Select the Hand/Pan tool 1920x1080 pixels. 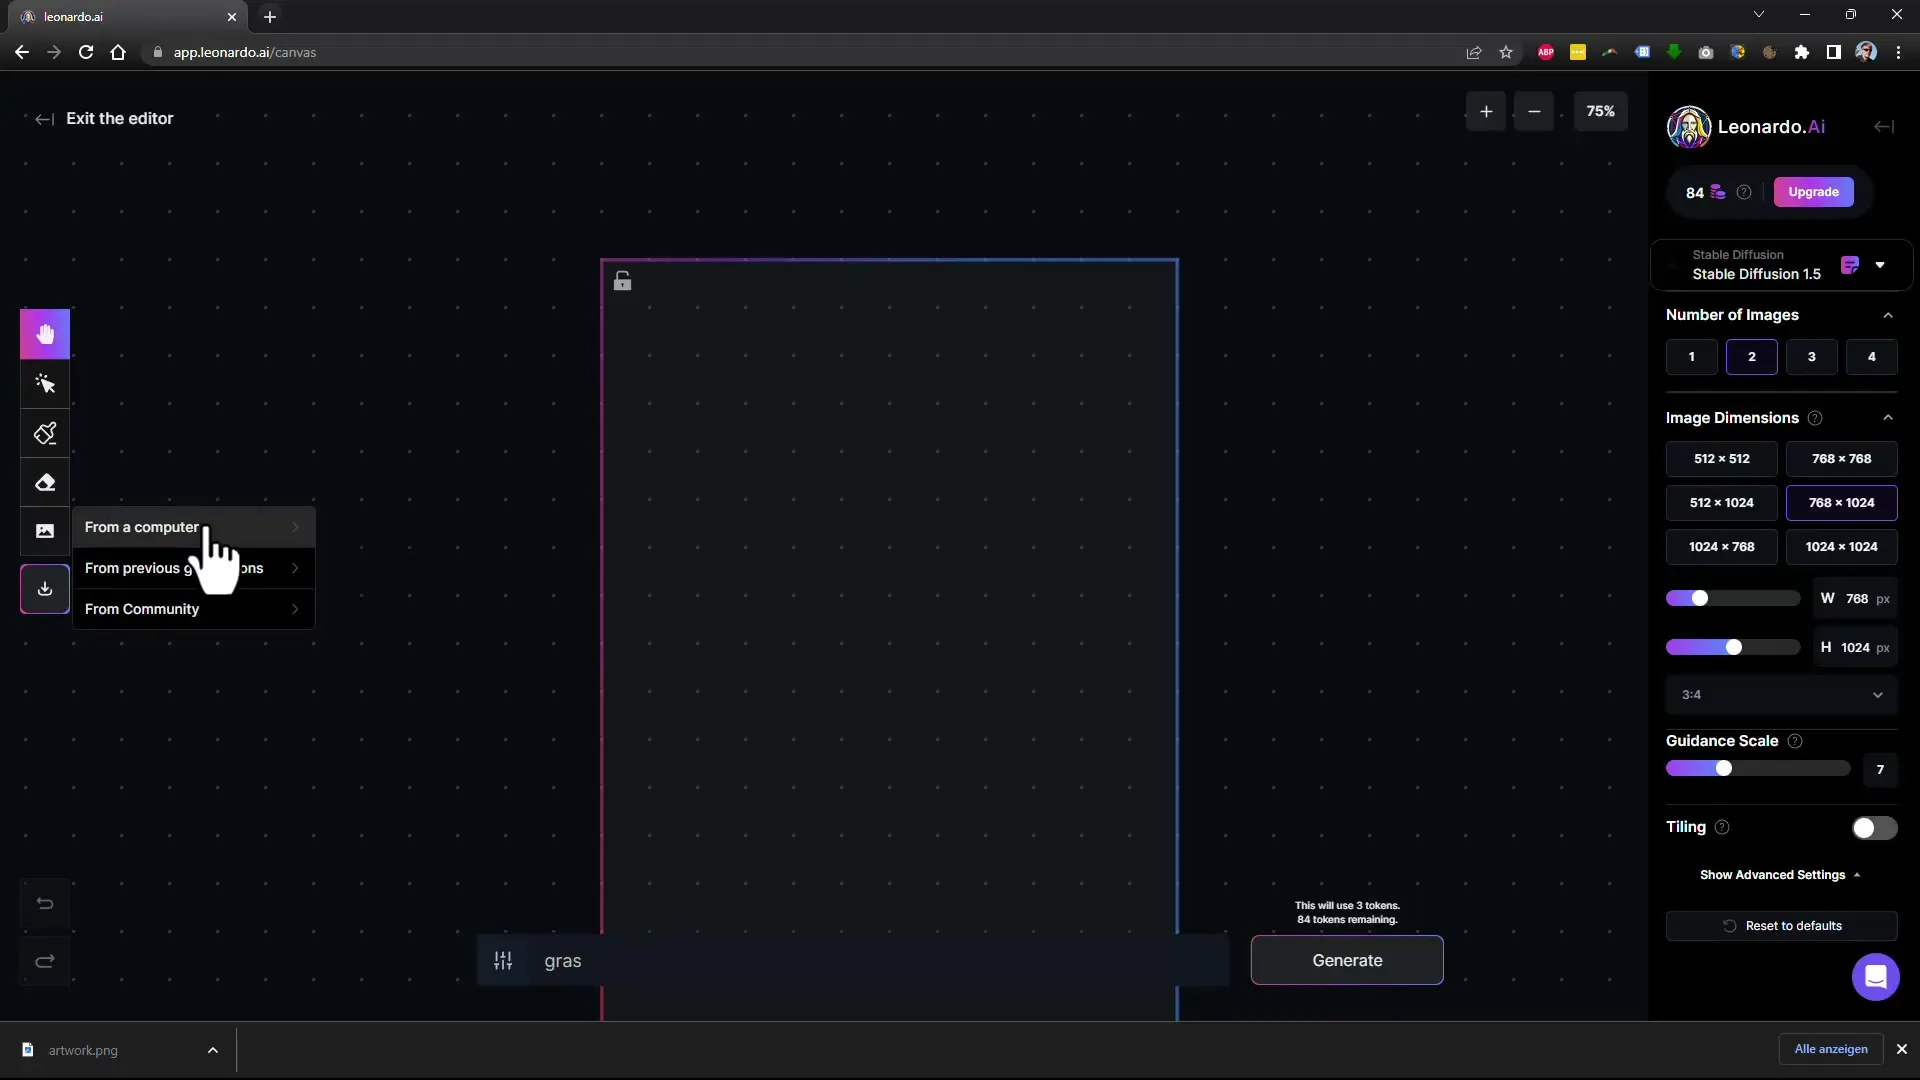click(44, 334)
